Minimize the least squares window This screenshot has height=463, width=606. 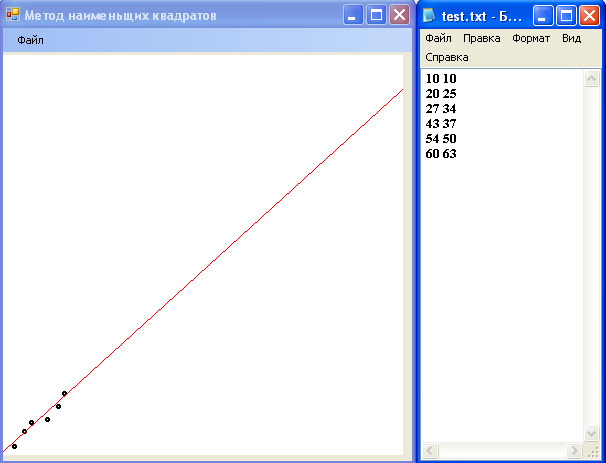[353, 15]
